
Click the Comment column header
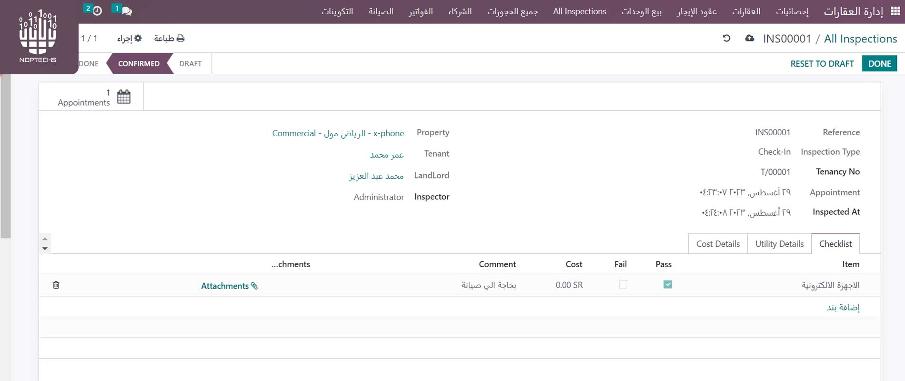click(498, 264)
